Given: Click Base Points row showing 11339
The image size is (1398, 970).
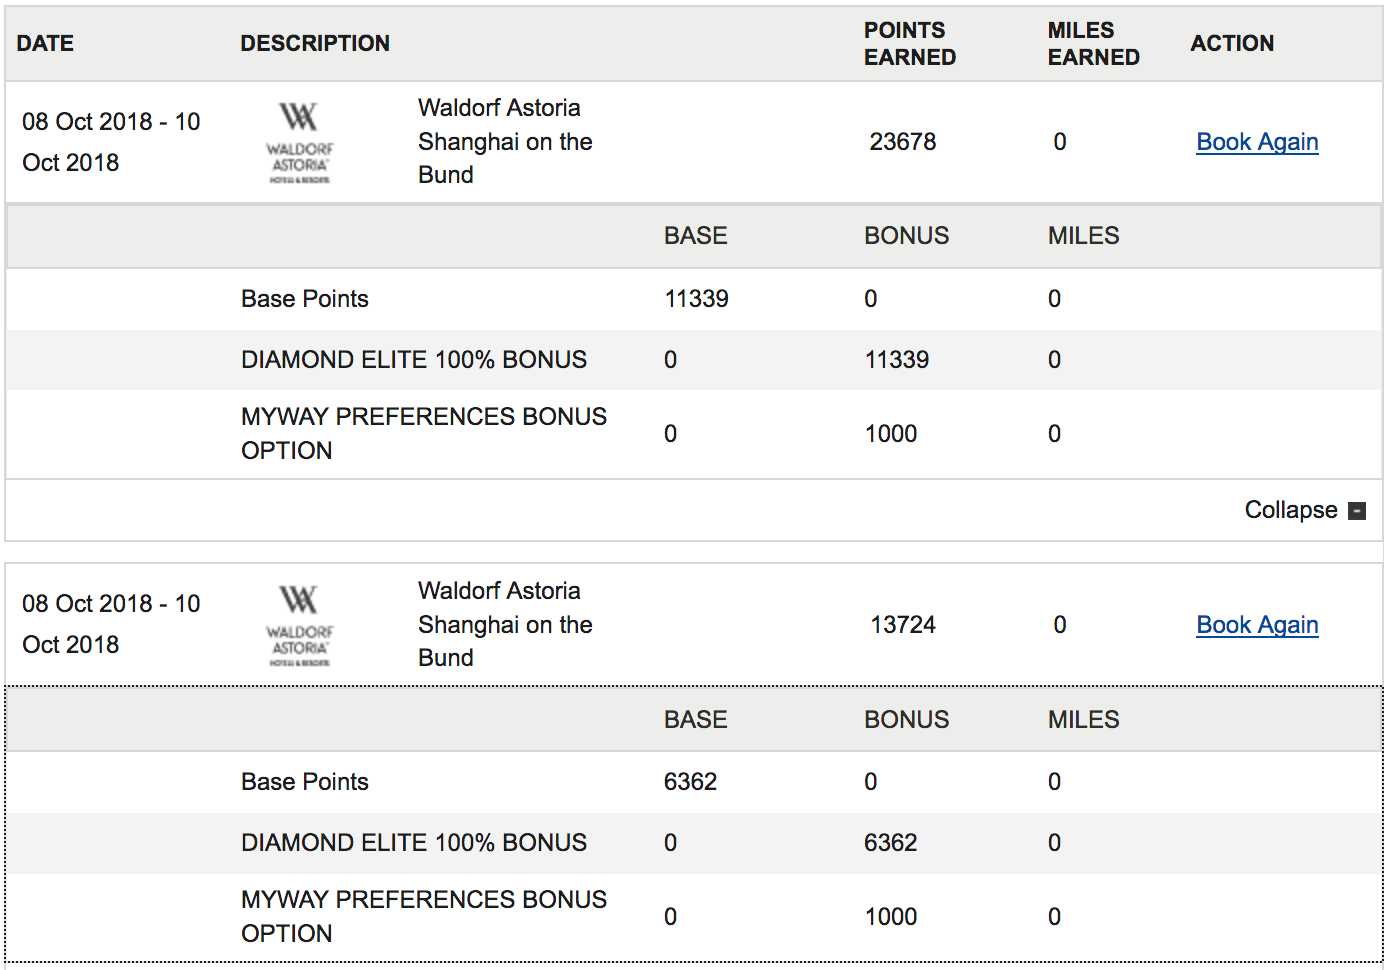Looking at the screenshot, I should pyautogui.click(x=305, y=299).
